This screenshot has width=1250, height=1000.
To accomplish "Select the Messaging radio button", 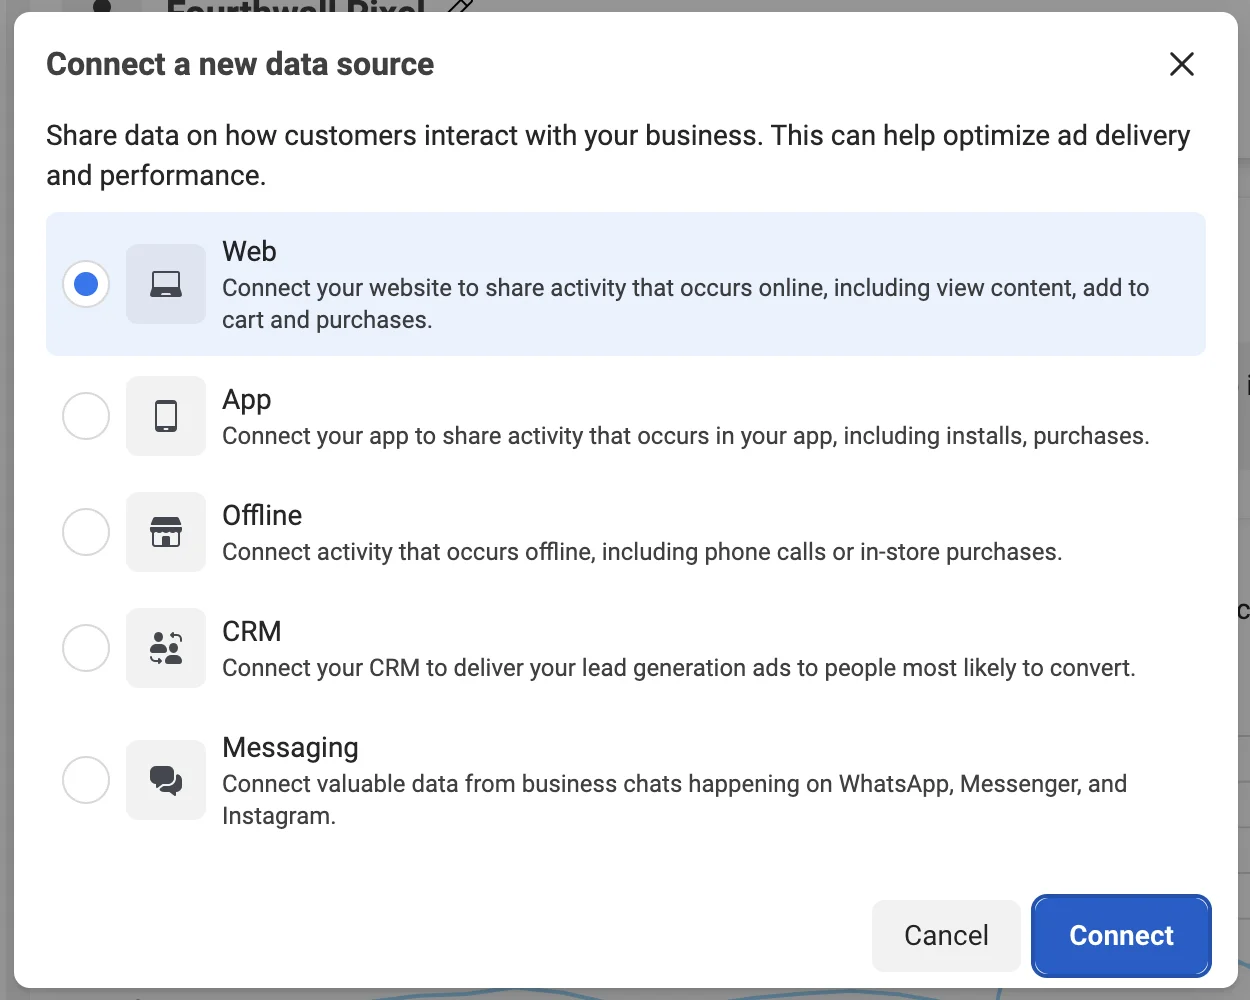I will (86, 780).
